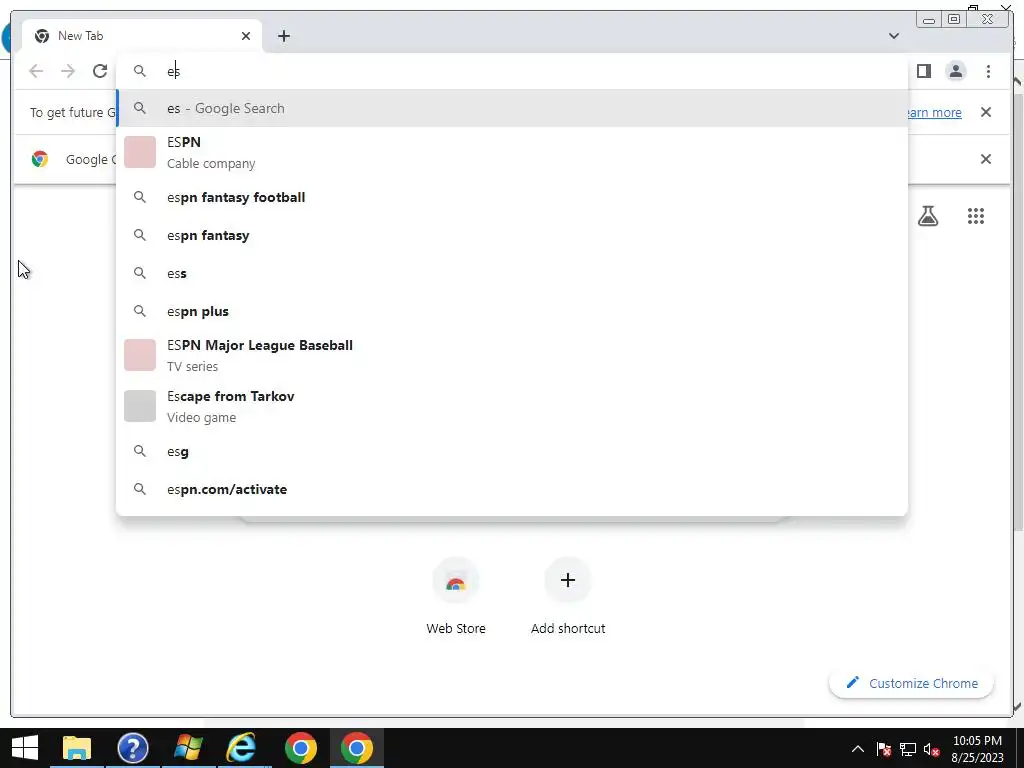1024x768 pixels.
Task: Switch to the active Chrome taskbar window
Action: tap(357, 748)
